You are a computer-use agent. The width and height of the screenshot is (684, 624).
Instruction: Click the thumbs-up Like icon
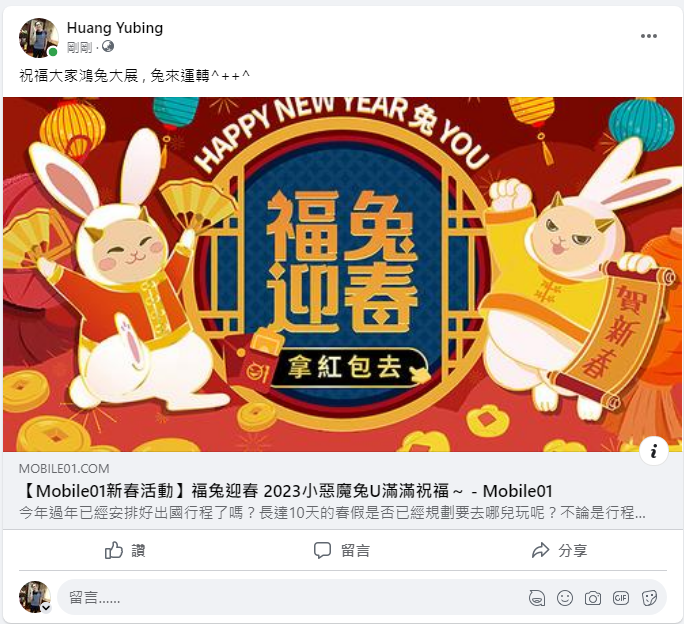114,550
